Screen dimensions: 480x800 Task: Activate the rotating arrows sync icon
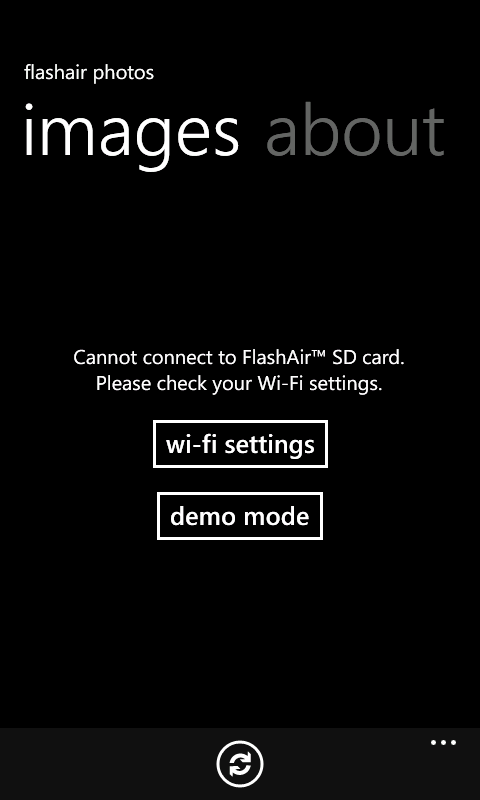click(240, 764)
